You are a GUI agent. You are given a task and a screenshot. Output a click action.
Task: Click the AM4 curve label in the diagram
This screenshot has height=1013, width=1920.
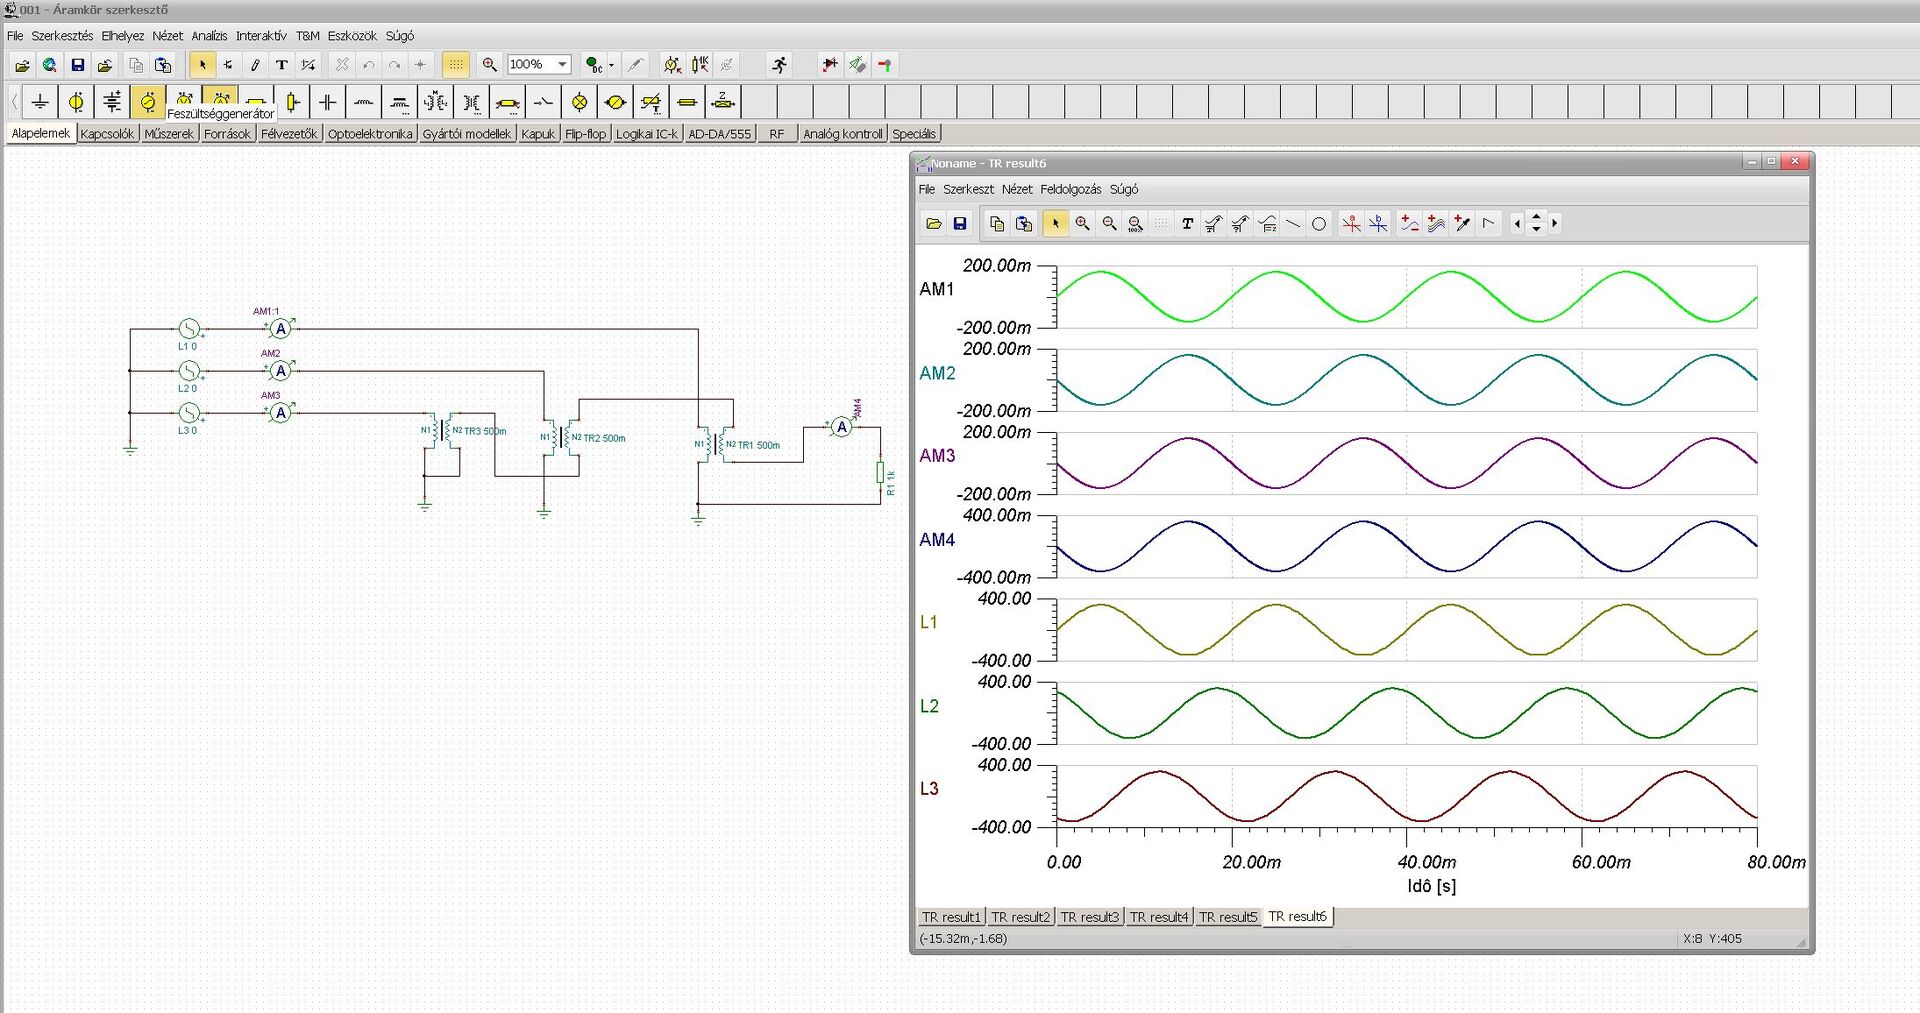(937, 540)
